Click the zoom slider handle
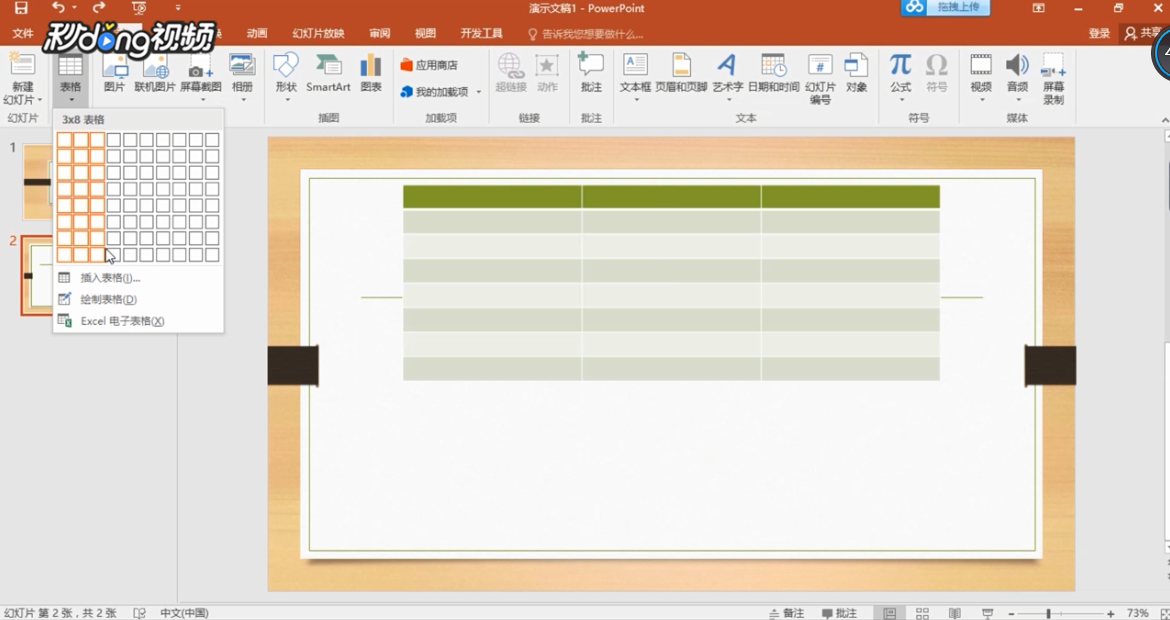This screenshot has width=1170, height=620. tap(1048, 613)
